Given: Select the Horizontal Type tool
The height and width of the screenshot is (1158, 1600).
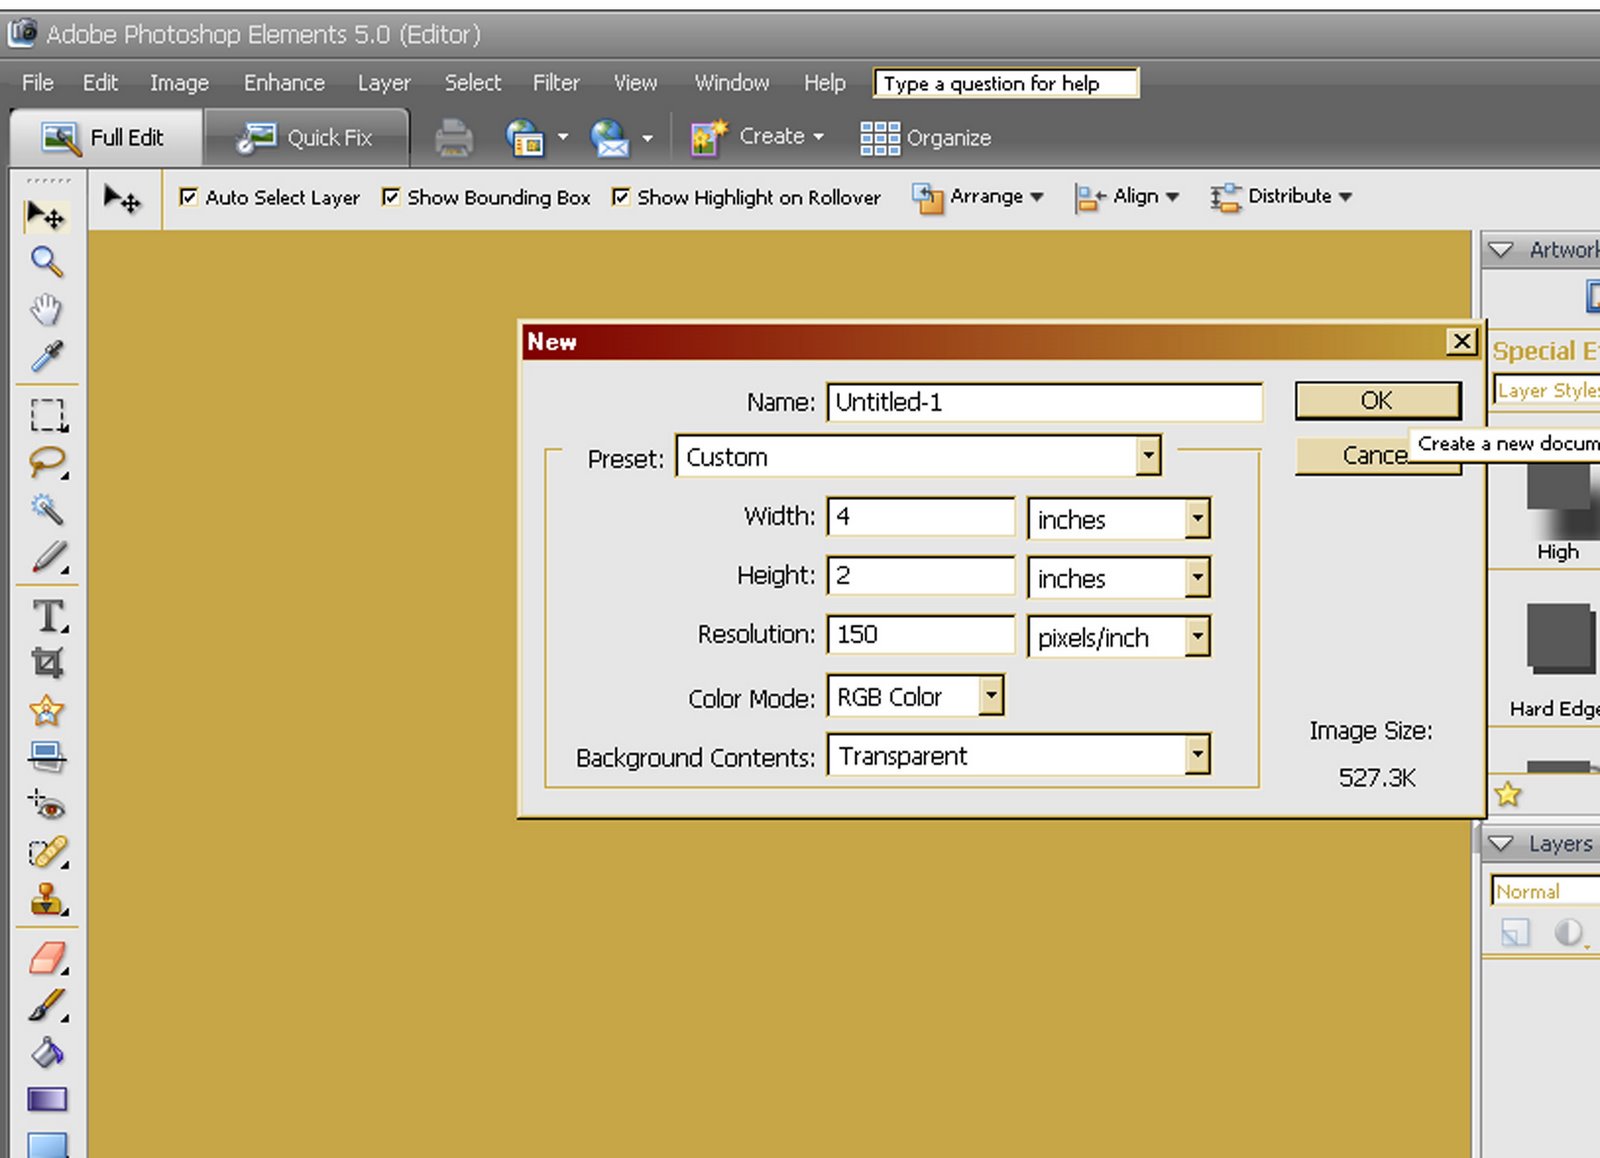Looking at the screenshot, I should coord(48,616).
